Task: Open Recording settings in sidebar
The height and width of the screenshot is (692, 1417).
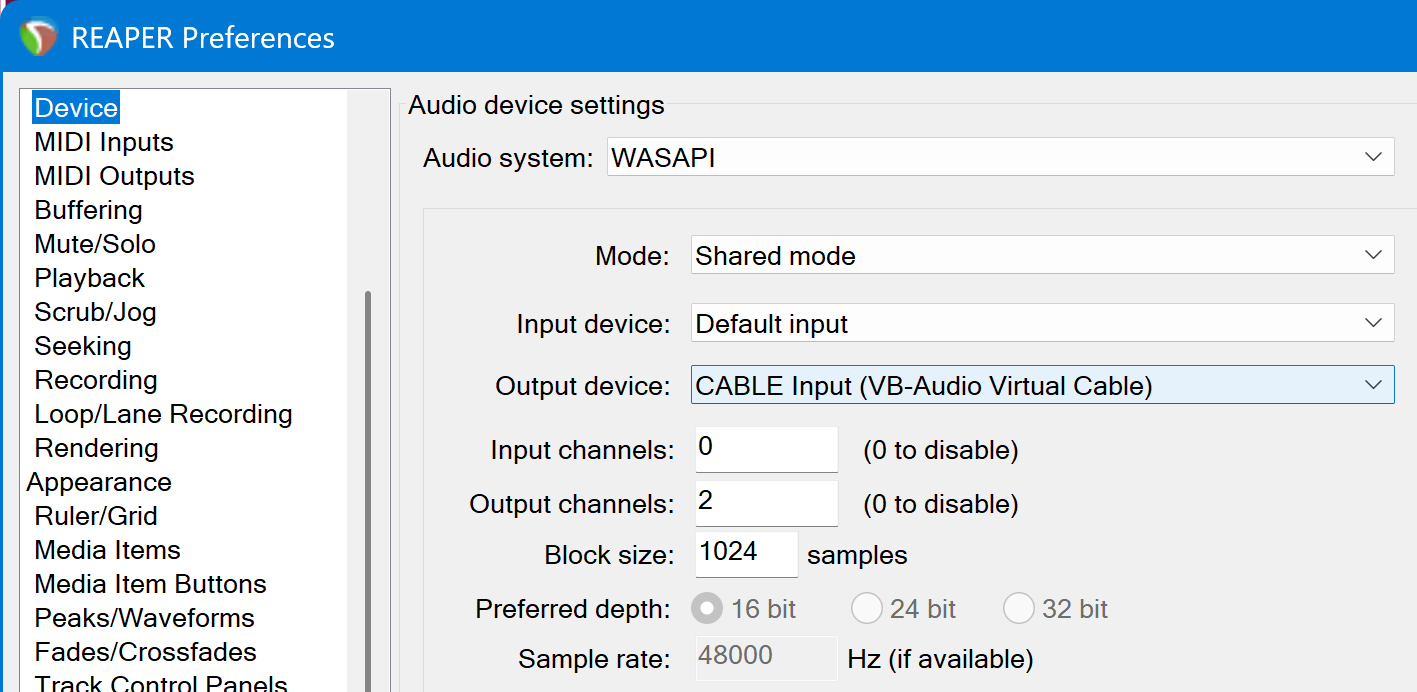Action: 96,380
